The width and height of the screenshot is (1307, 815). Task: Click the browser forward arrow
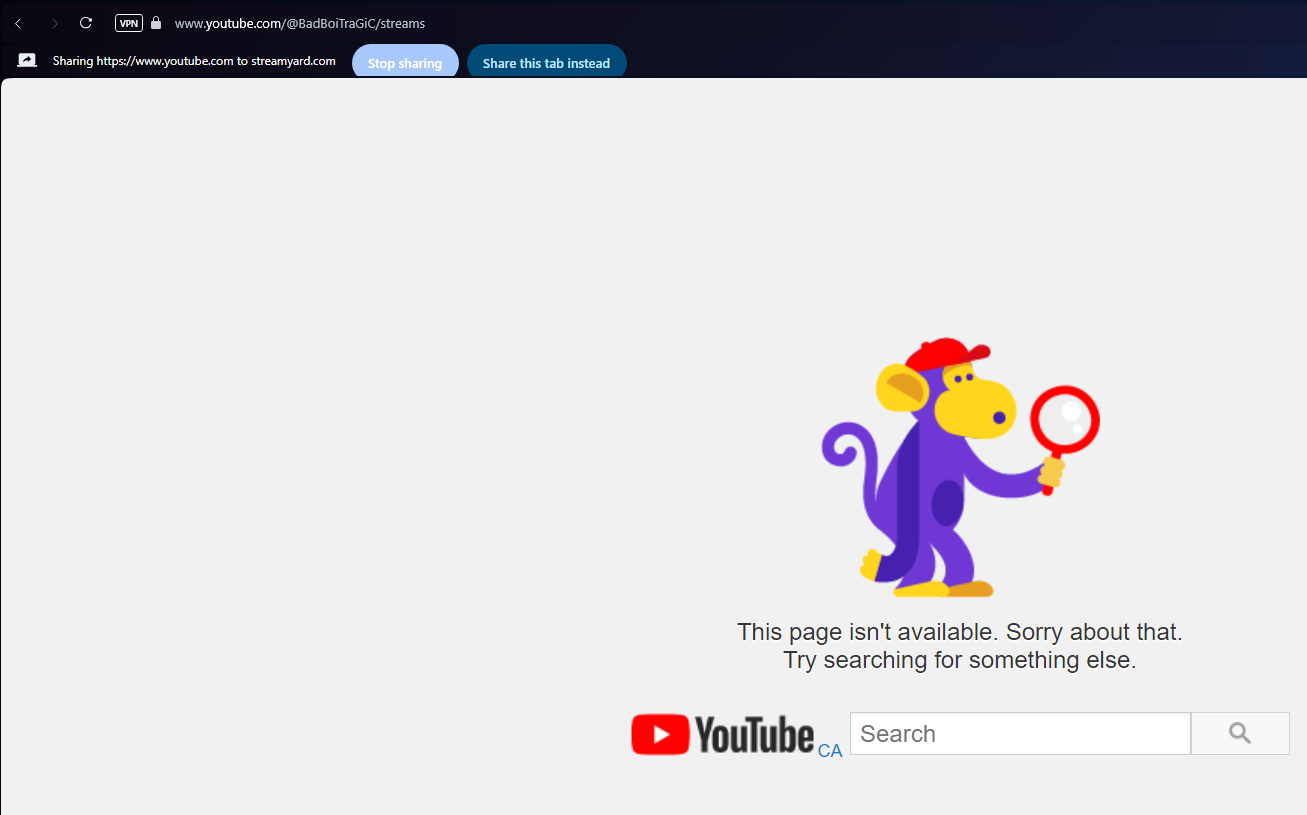tap(54, 23)
